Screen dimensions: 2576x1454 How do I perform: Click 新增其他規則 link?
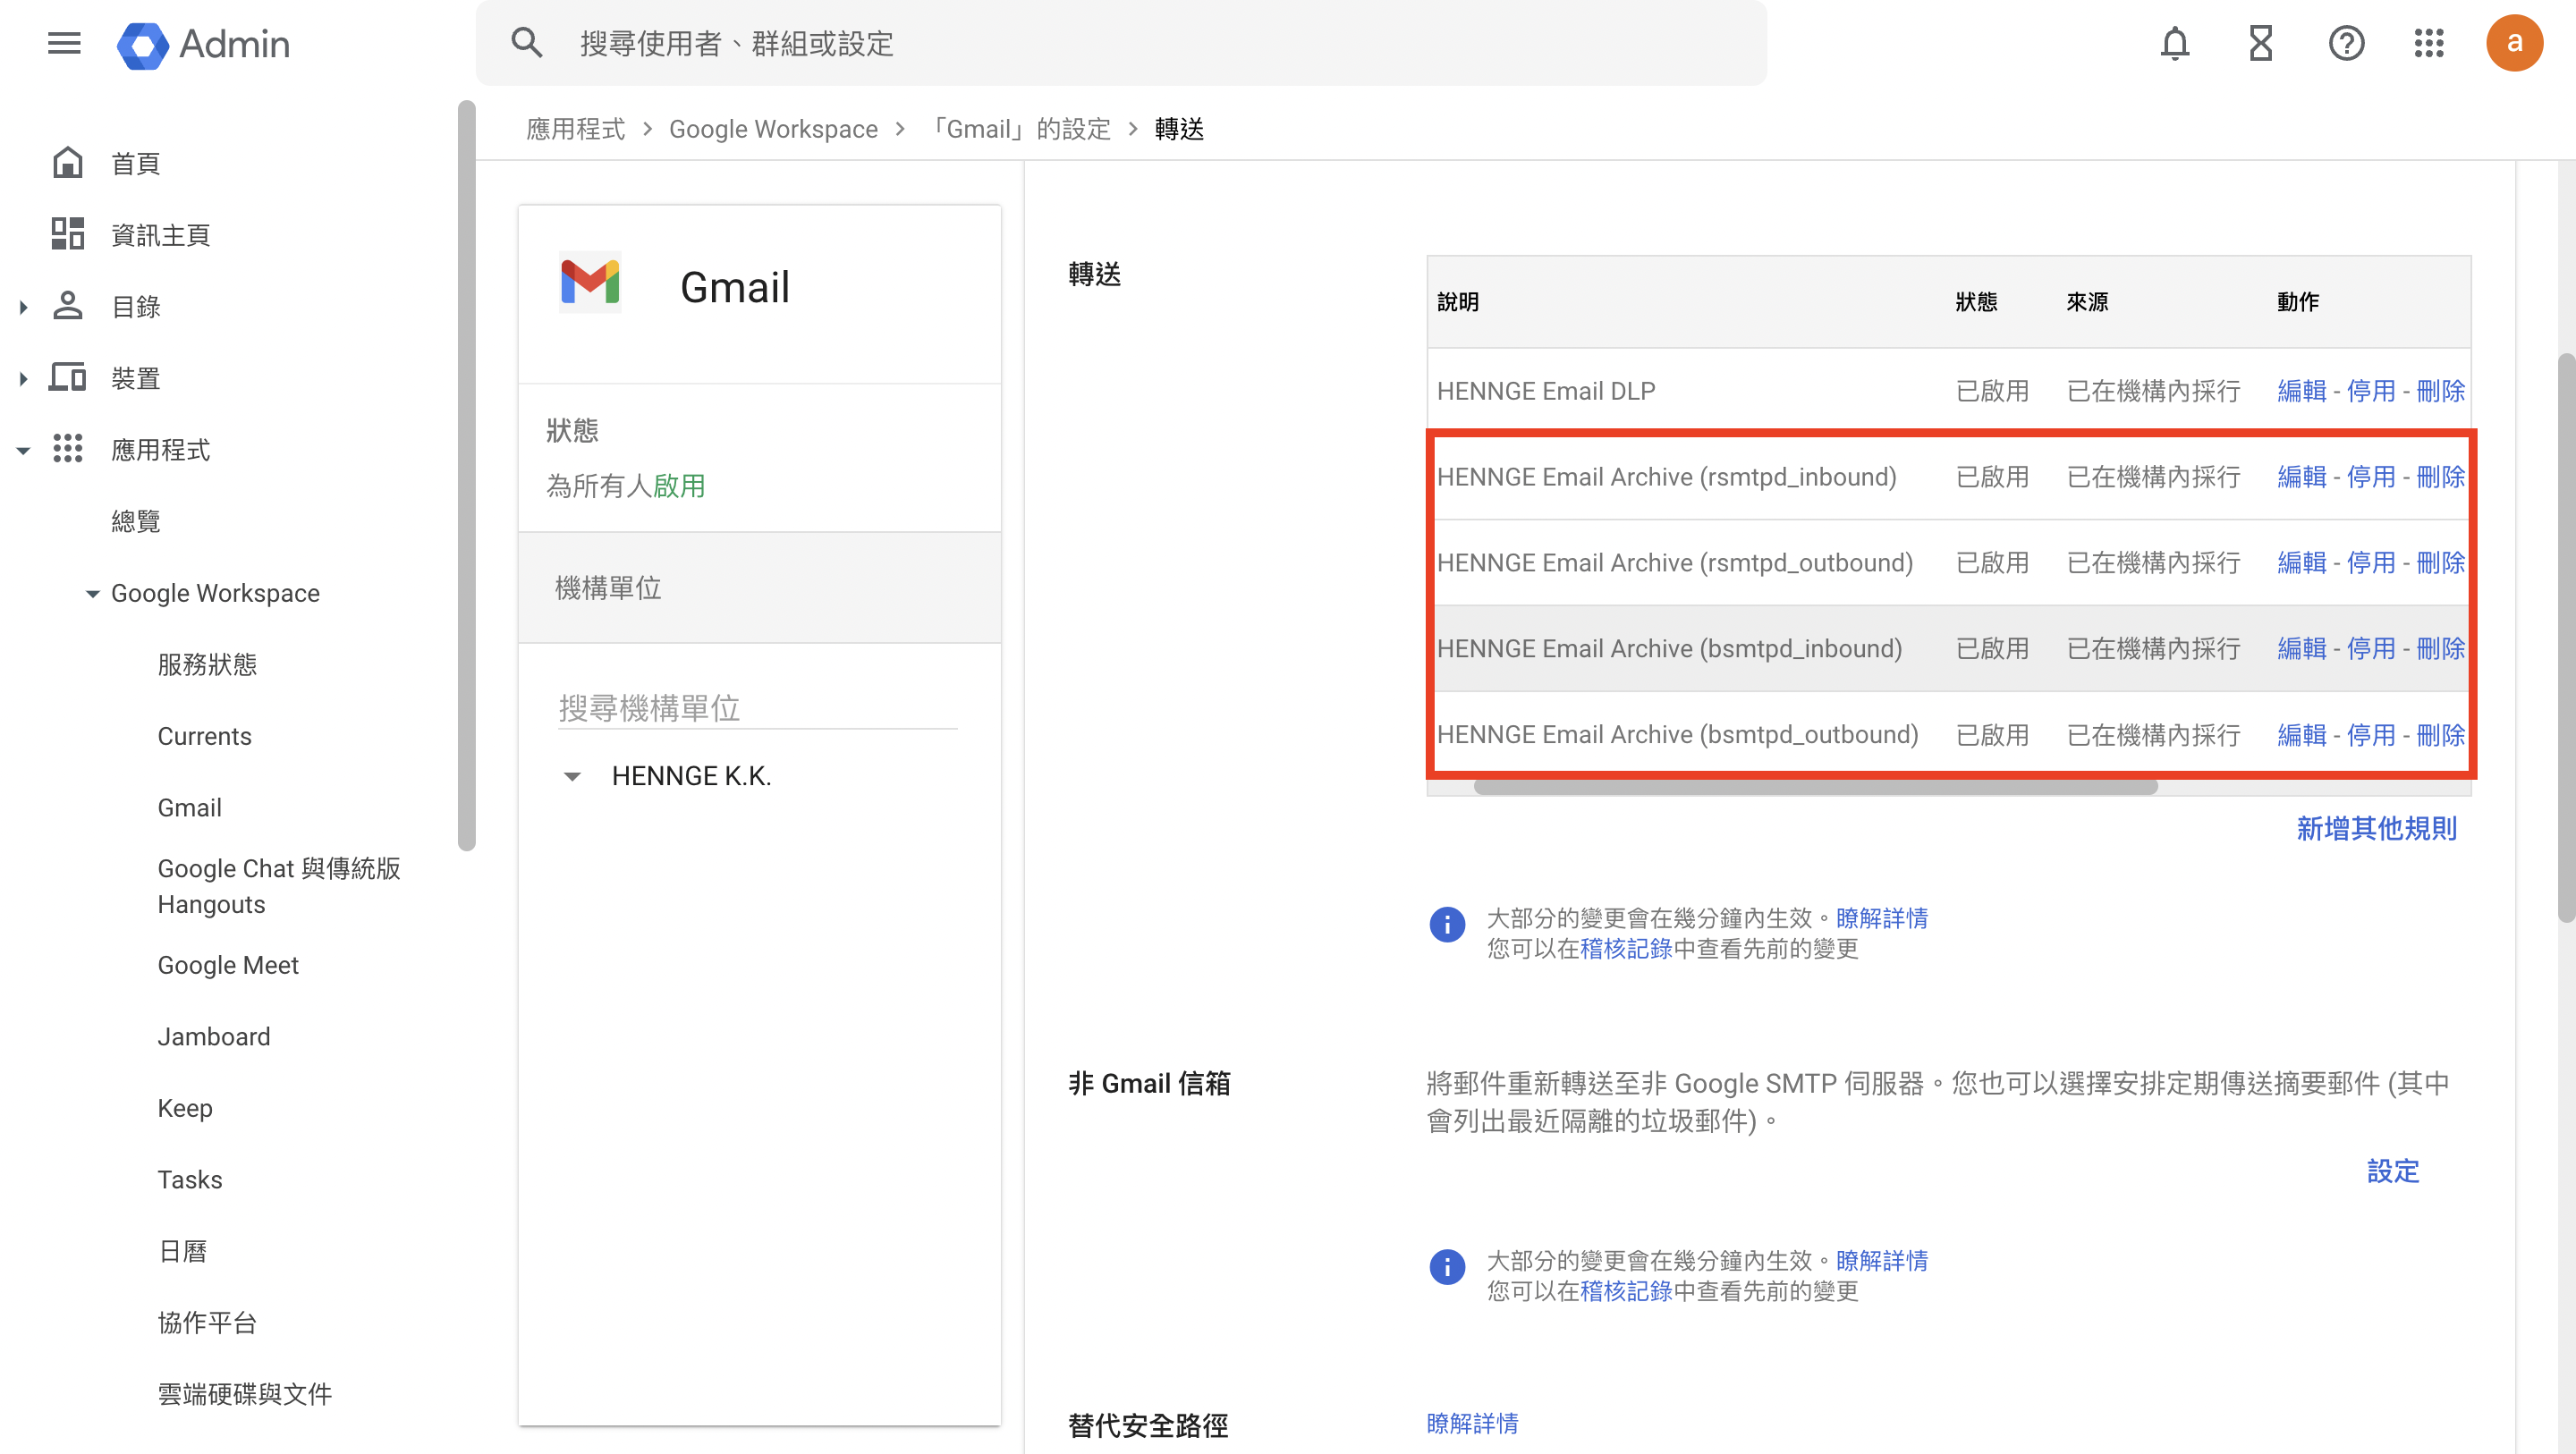[x=2376, y=829]
